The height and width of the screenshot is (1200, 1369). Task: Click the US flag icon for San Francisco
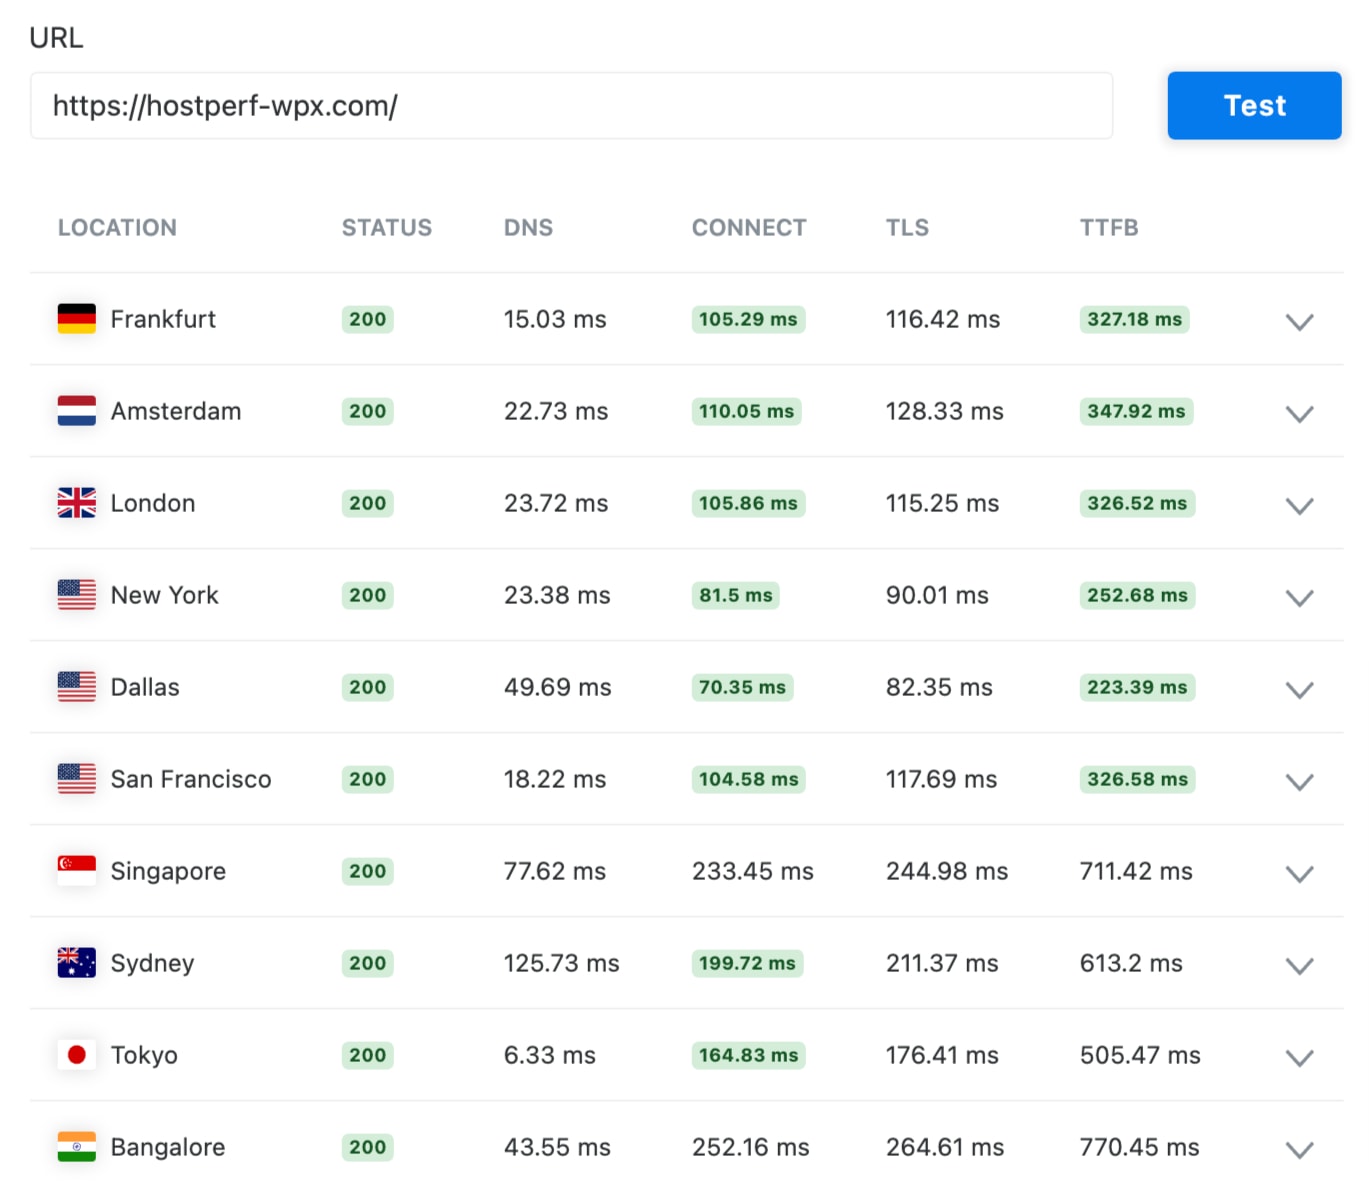click(77, 779)
